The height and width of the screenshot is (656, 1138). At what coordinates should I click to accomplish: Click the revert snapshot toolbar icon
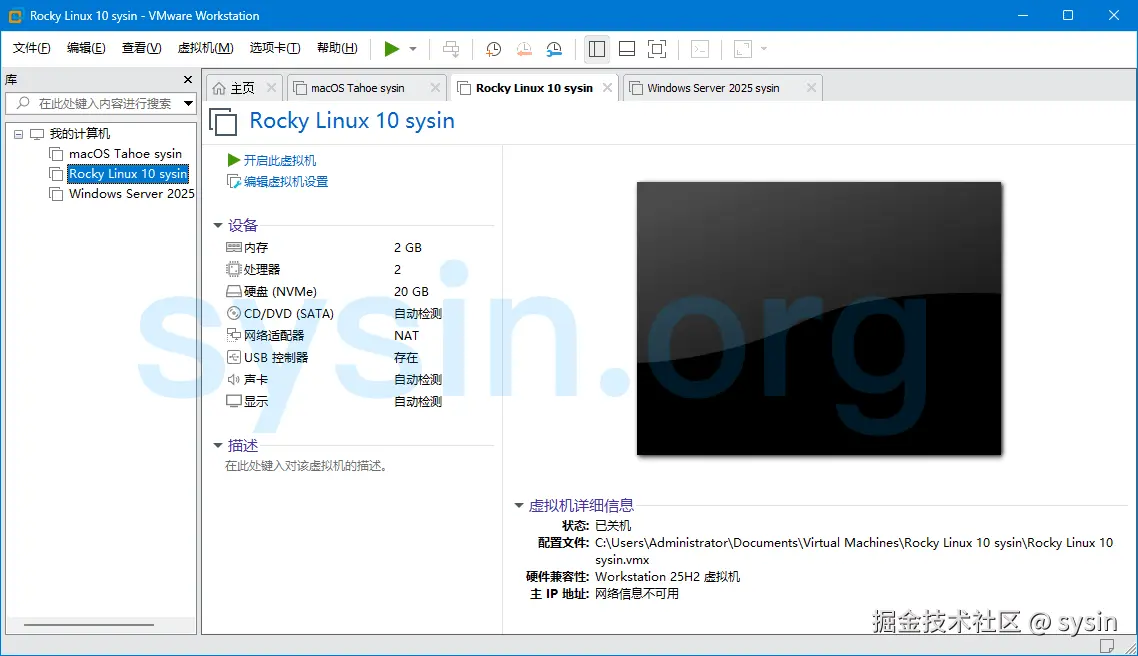[524, 48]
